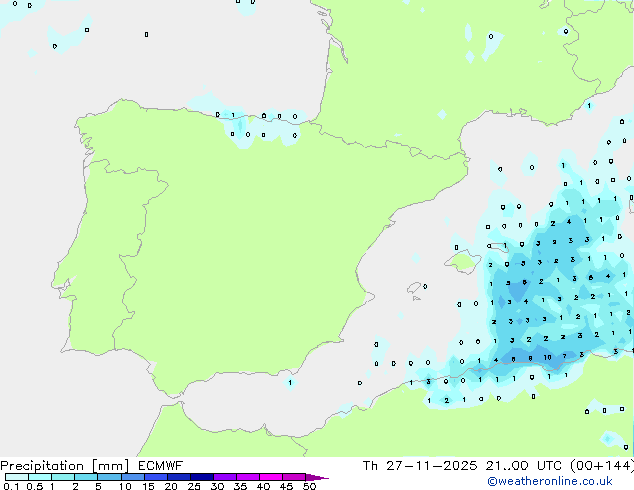Pick the 10–15 mm legend swatch
The height and width of the screenshot is (490, 634).
[132, 477]
